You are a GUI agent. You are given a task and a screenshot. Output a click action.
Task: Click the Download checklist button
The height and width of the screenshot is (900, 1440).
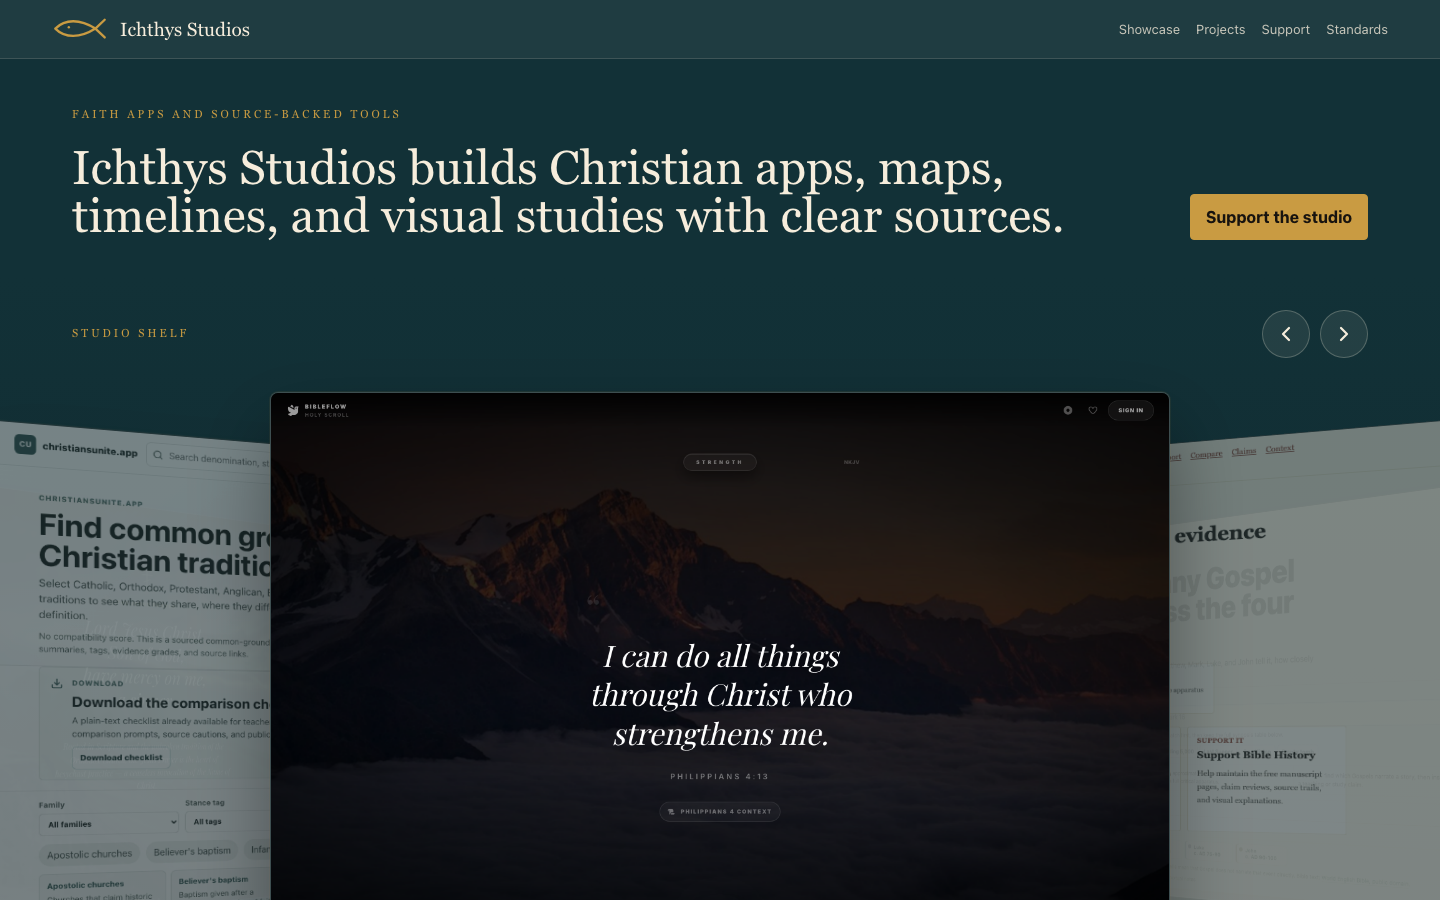[121, 758]
